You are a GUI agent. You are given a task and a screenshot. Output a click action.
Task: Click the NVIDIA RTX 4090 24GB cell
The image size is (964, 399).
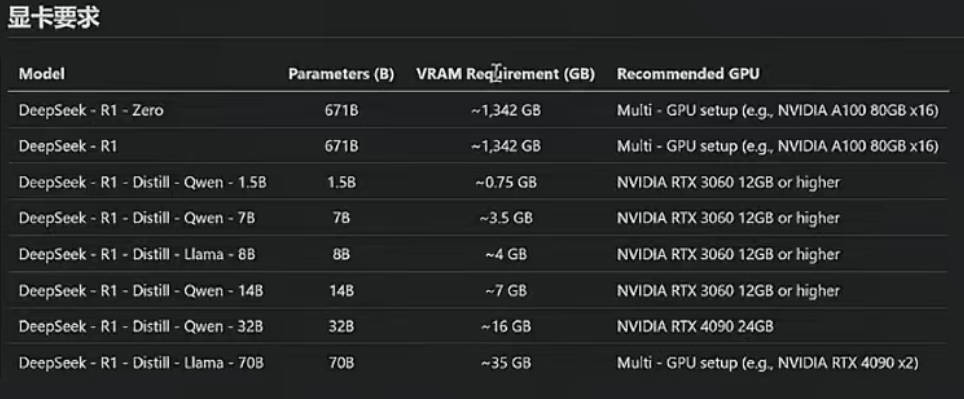(695, 327)
